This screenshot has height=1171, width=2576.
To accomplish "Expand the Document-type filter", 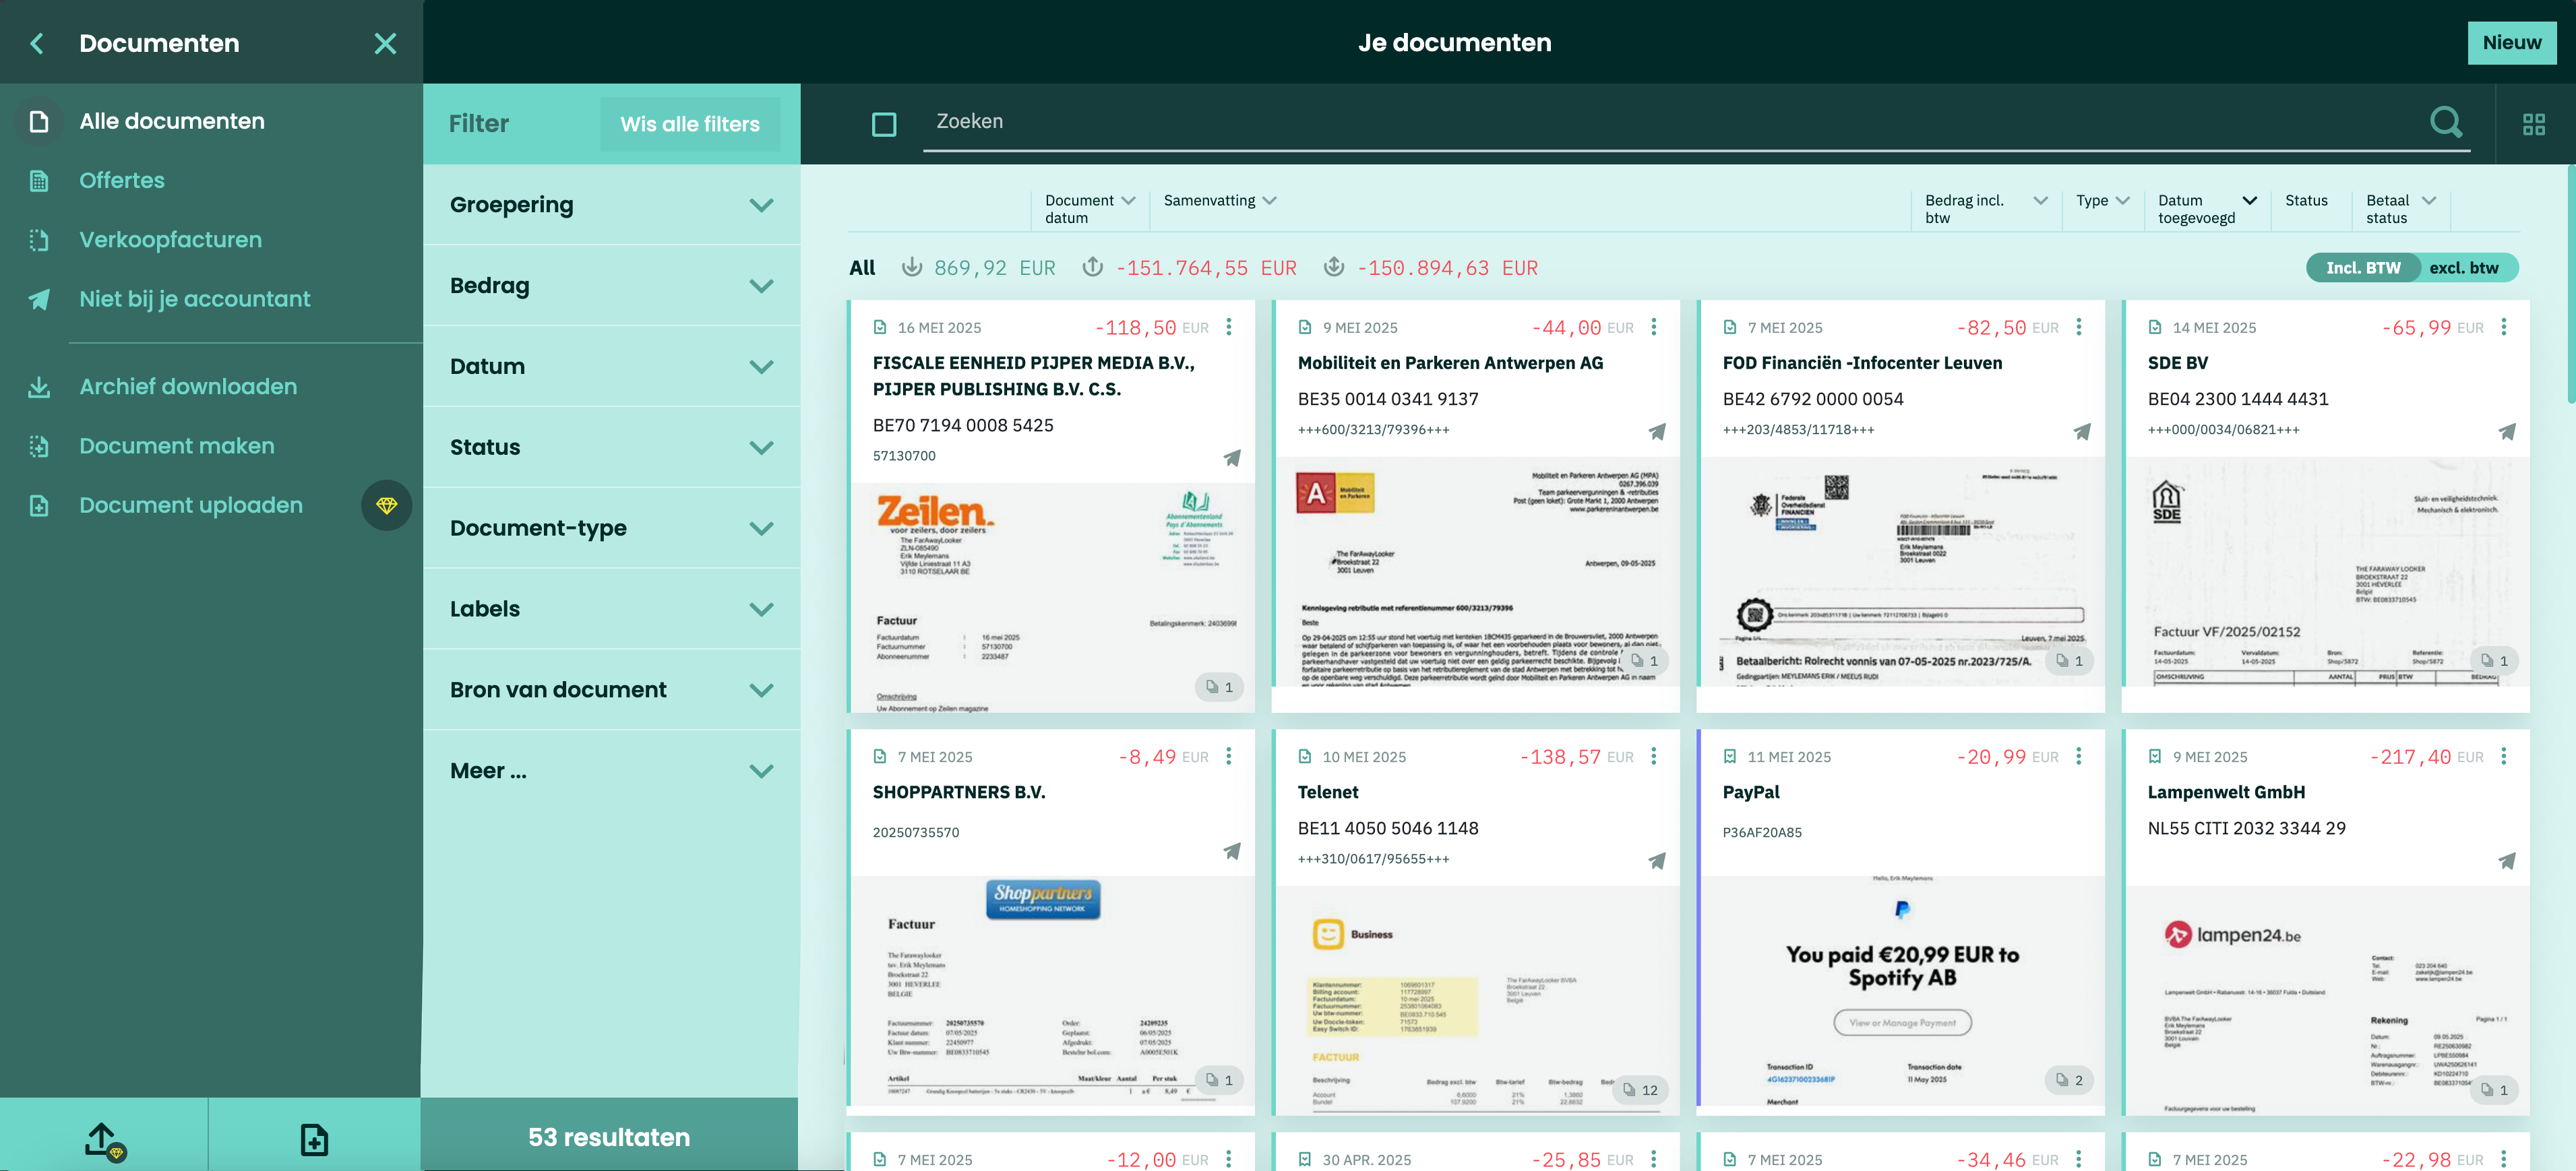I will coord(611,528).
